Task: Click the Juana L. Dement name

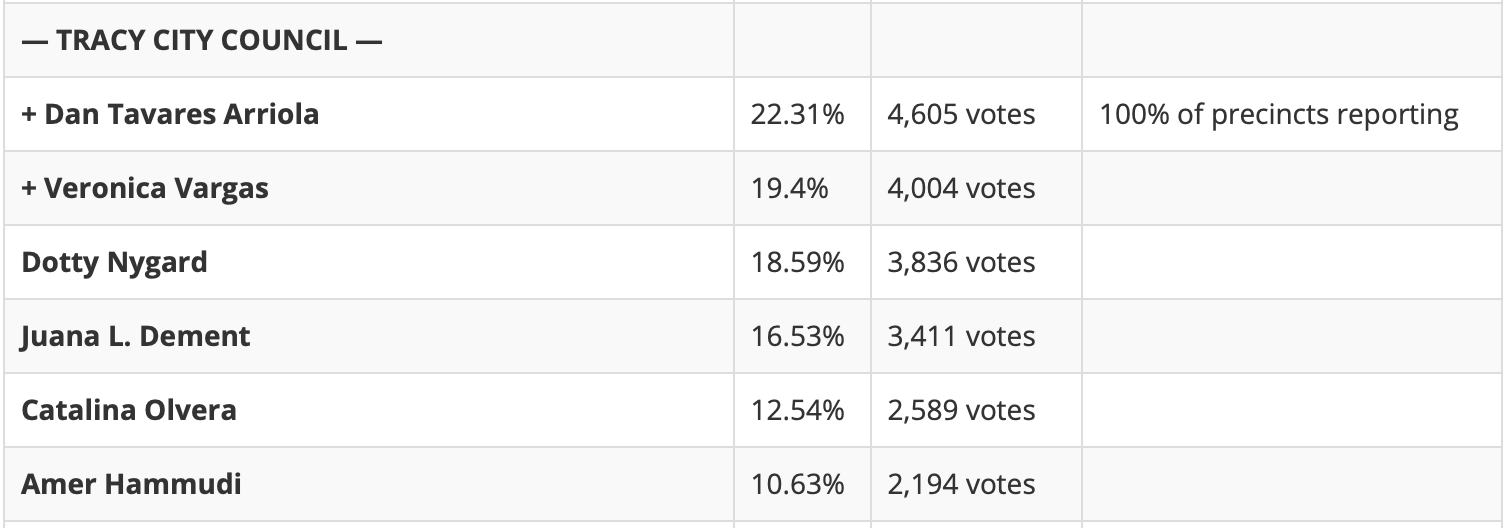Action: click(x=135, y=336)
